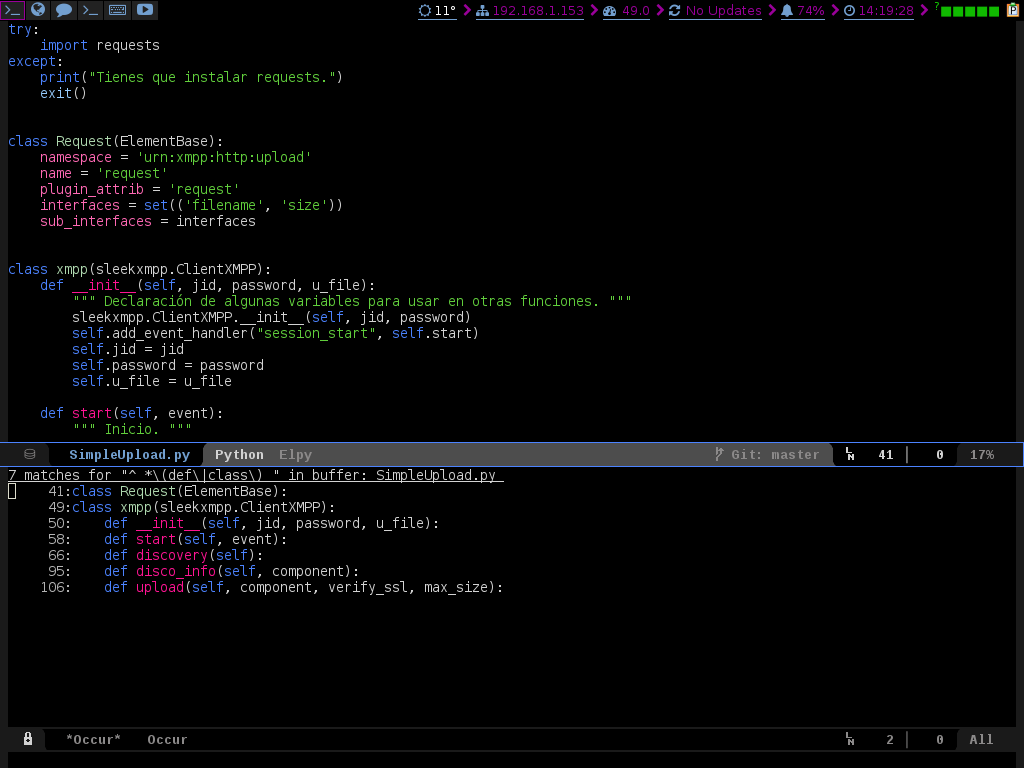Click the green workspace blocks indicator
1024x768 pixels.
(970, 11)
